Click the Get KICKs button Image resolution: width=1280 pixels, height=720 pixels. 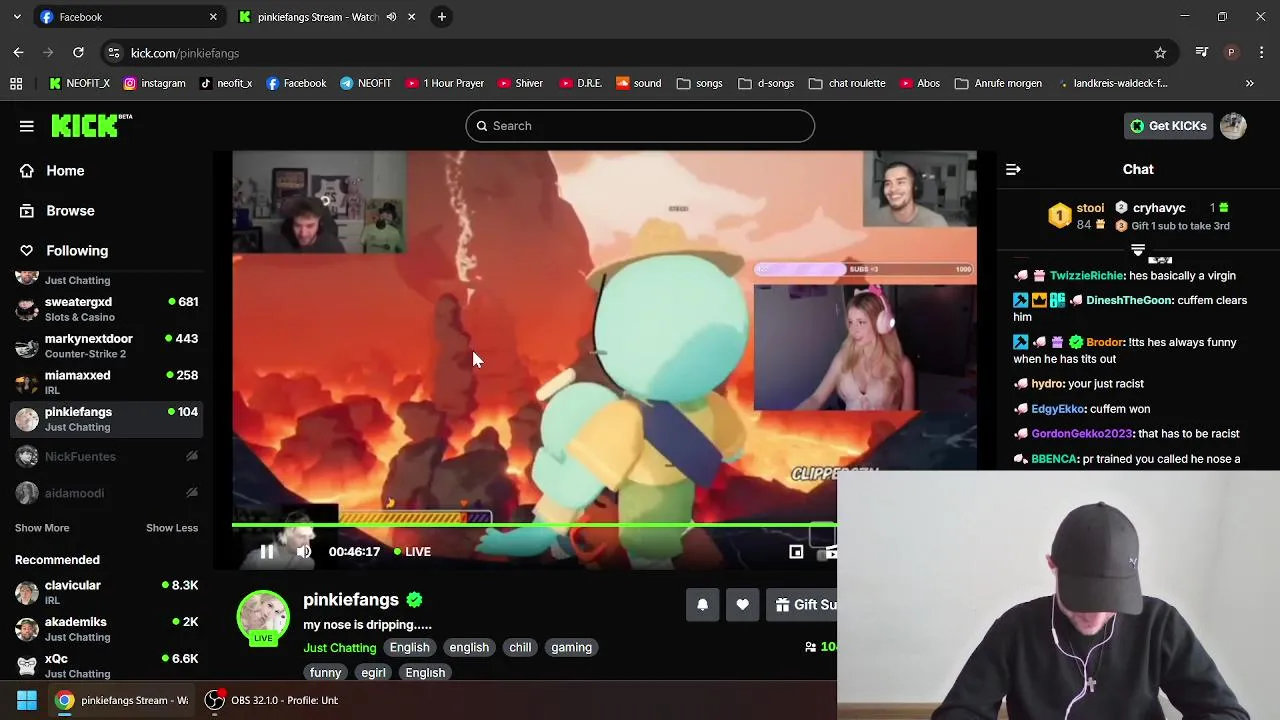click(x=1168, y=126)
